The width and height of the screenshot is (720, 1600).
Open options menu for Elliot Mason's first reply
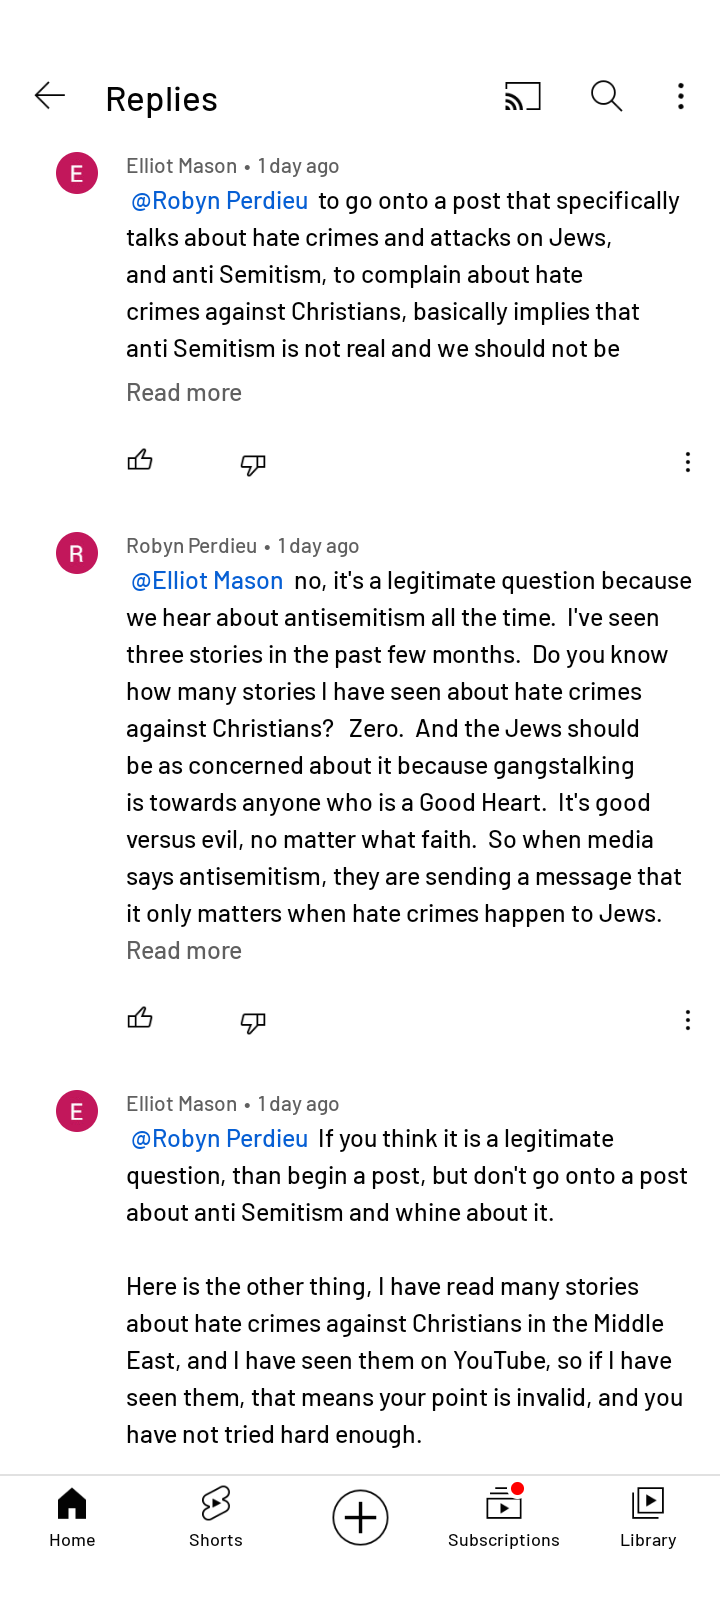[x=687, y=462]
